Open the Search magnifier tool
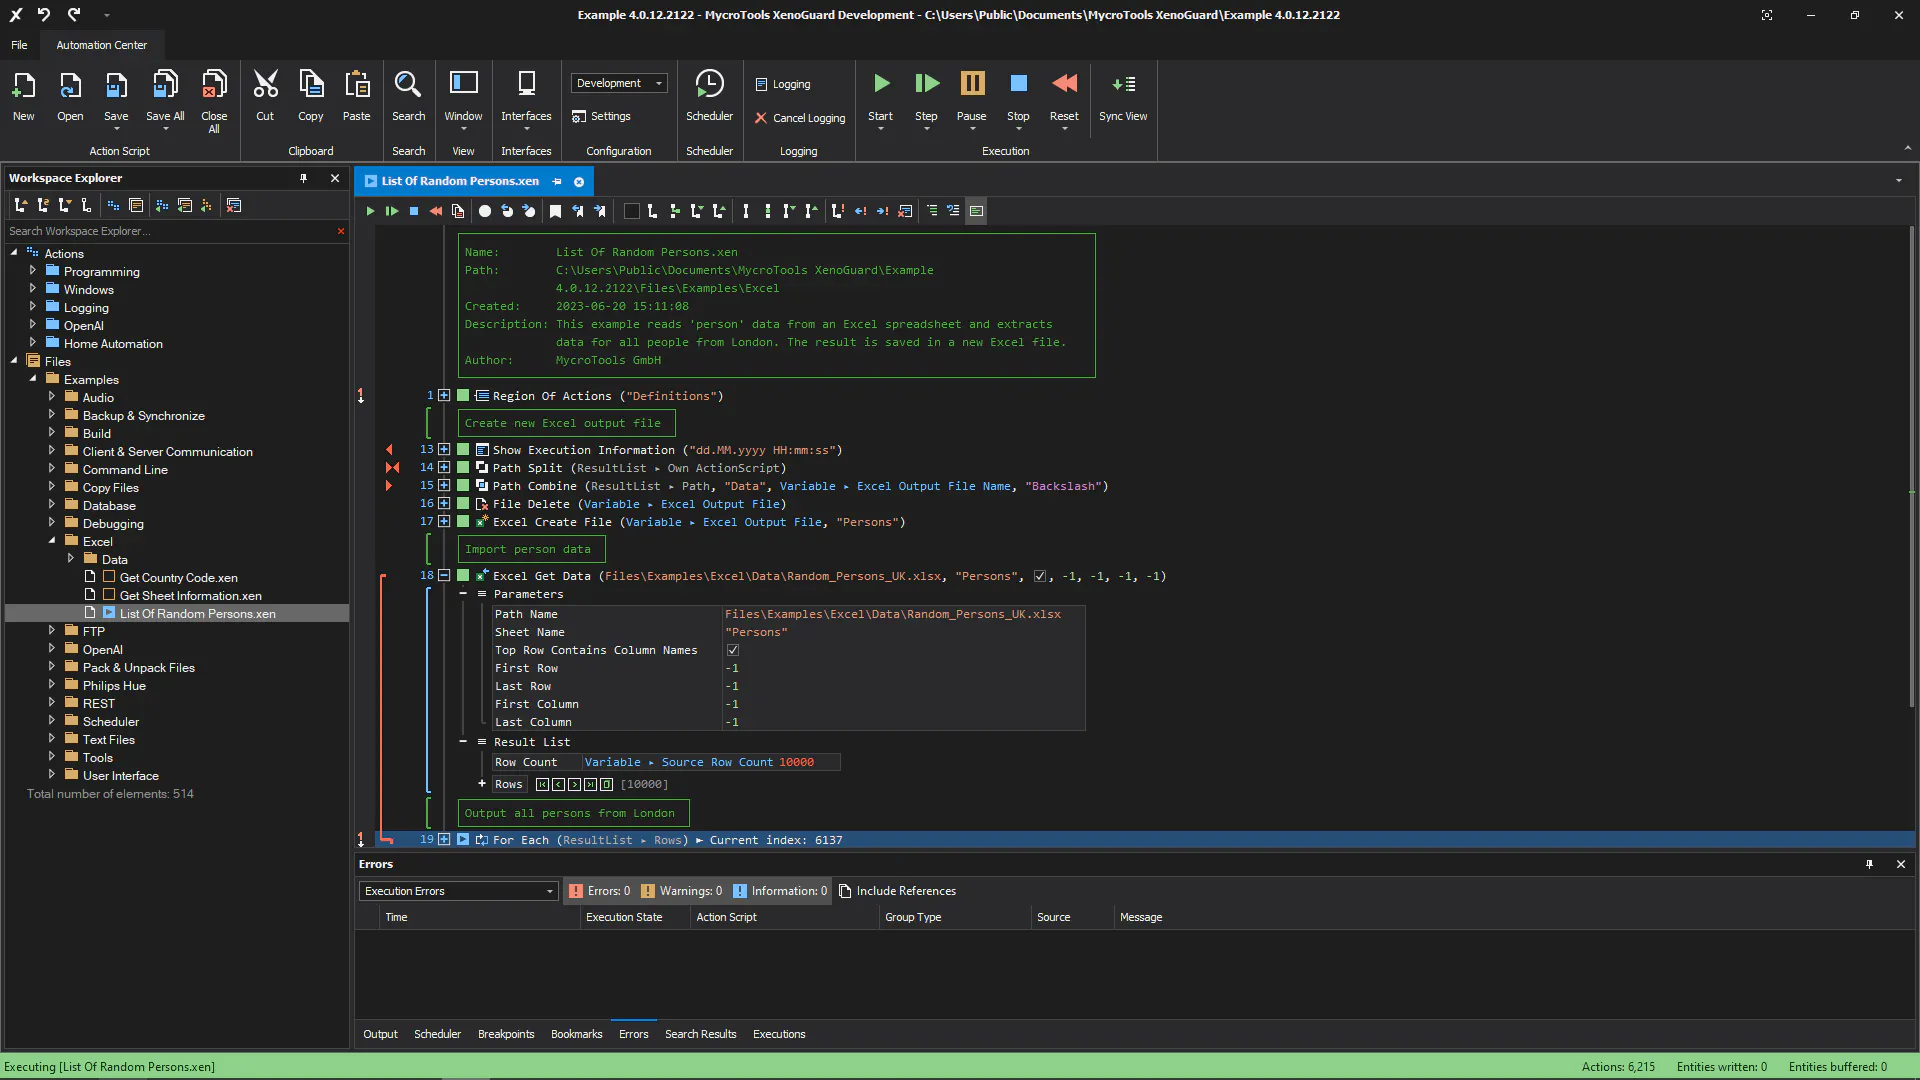Screen dimensions: 1920x1080 pos(408,84)
